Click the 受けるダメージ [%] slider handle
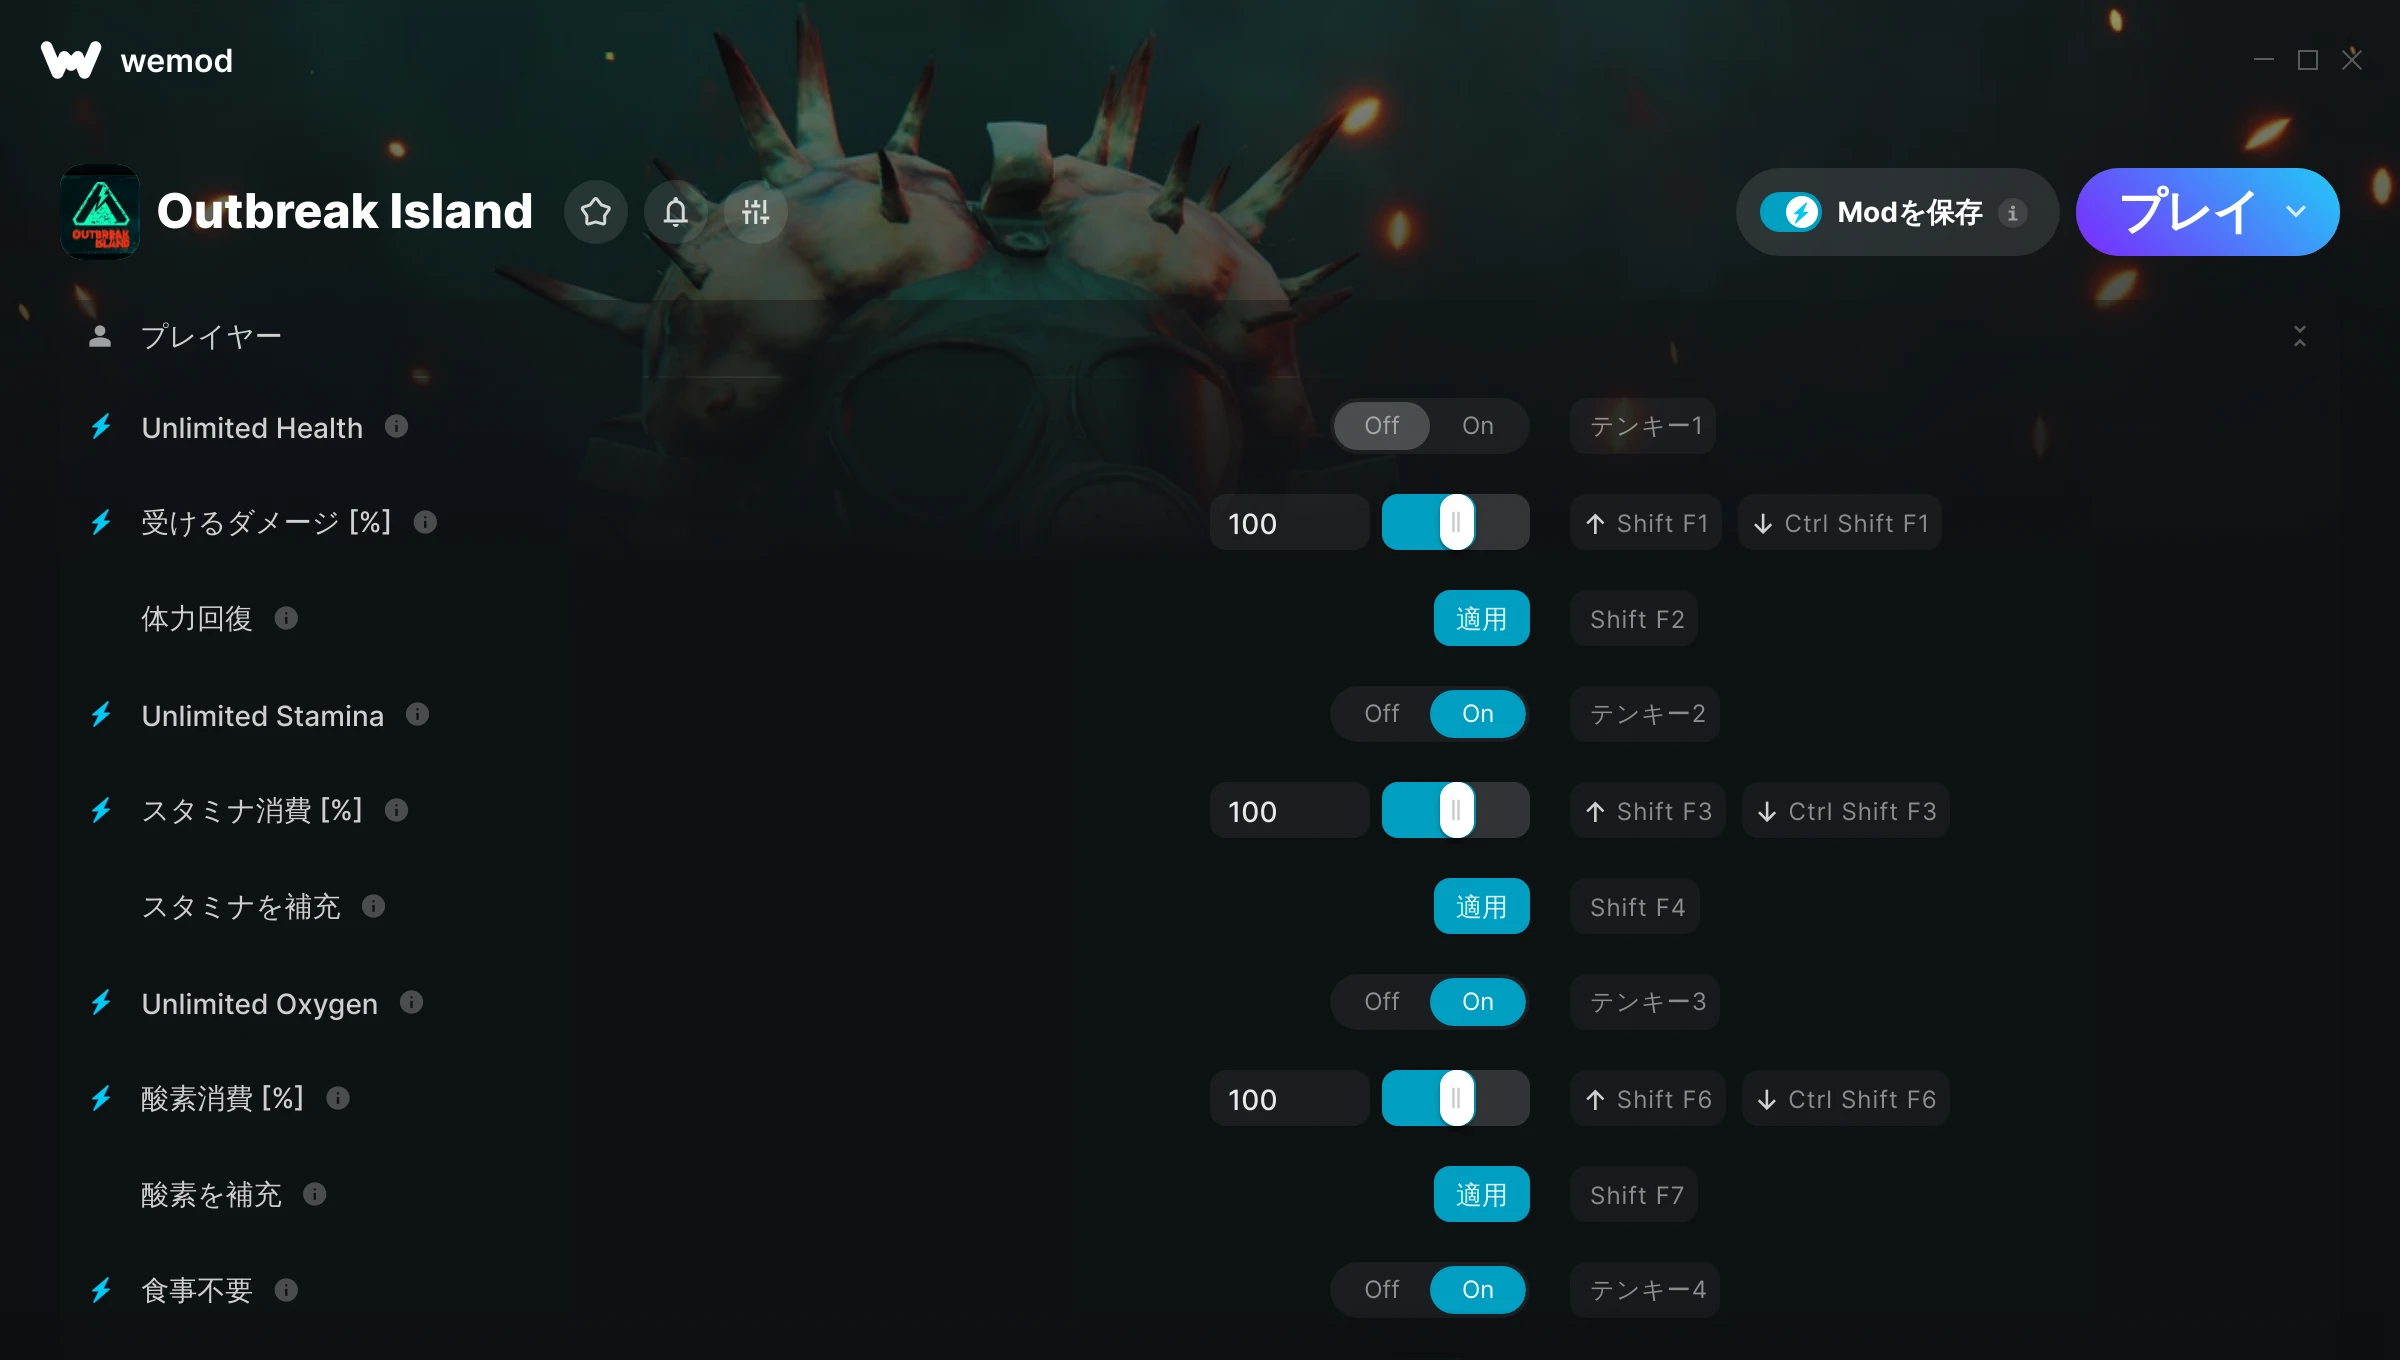Image resolution: width=2400 pixels, height=1360 pixels. tap(1456, 522)
